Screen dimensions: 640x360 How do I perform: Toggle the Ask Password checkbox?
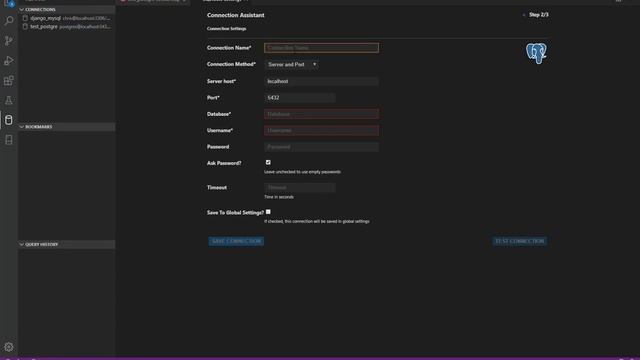[x=268, y=162]
